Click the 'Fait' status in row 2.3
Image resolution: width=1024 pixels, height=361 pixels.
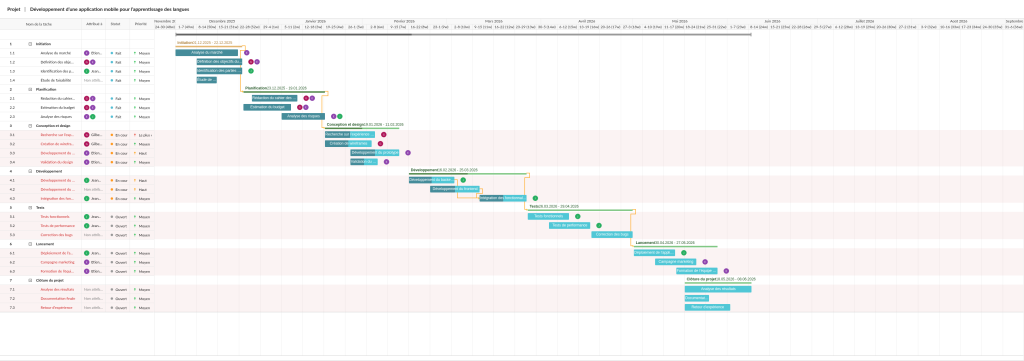(118, 117)
